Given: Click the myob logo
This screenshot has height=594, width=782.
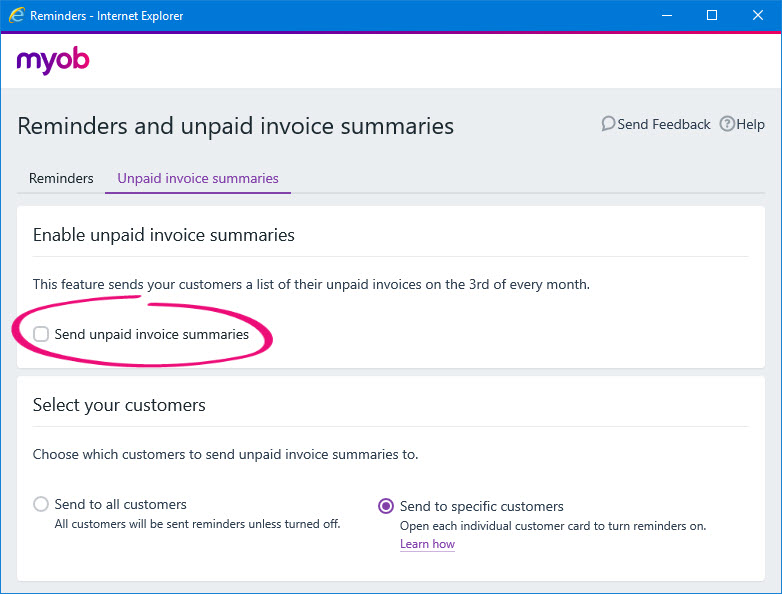Looking at the screenshot, I should (53, 61).
